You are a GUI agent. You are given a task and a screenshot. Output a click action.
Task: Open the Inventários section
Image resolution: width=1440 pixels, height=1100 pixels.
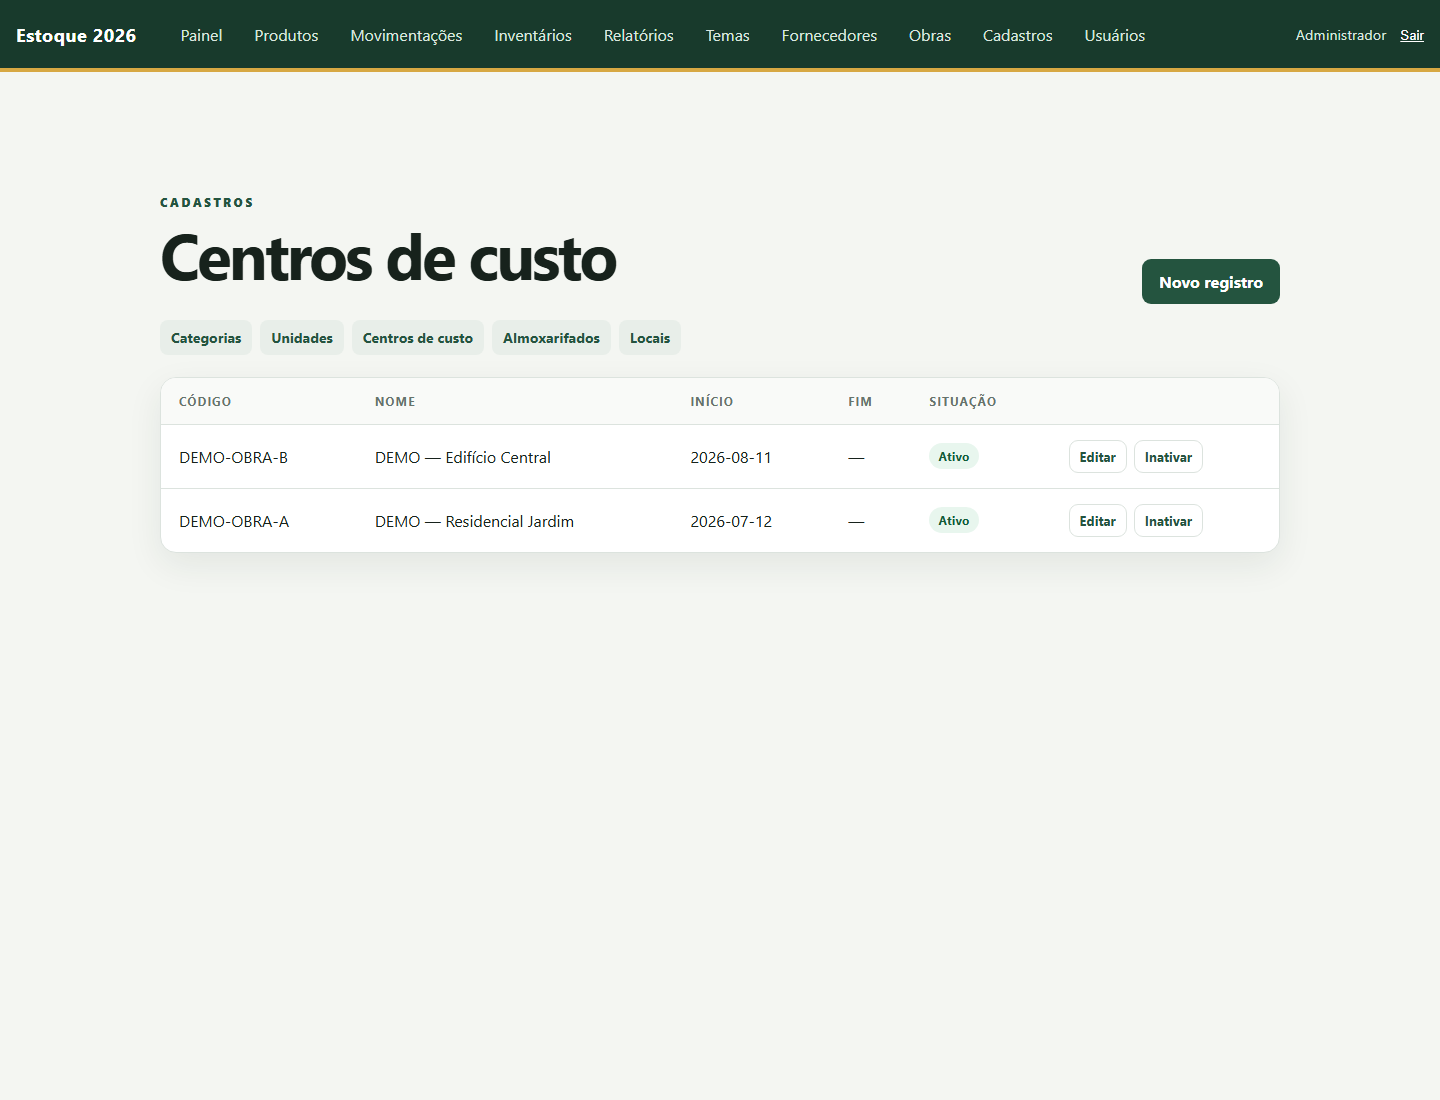click(x=533, y=35)
